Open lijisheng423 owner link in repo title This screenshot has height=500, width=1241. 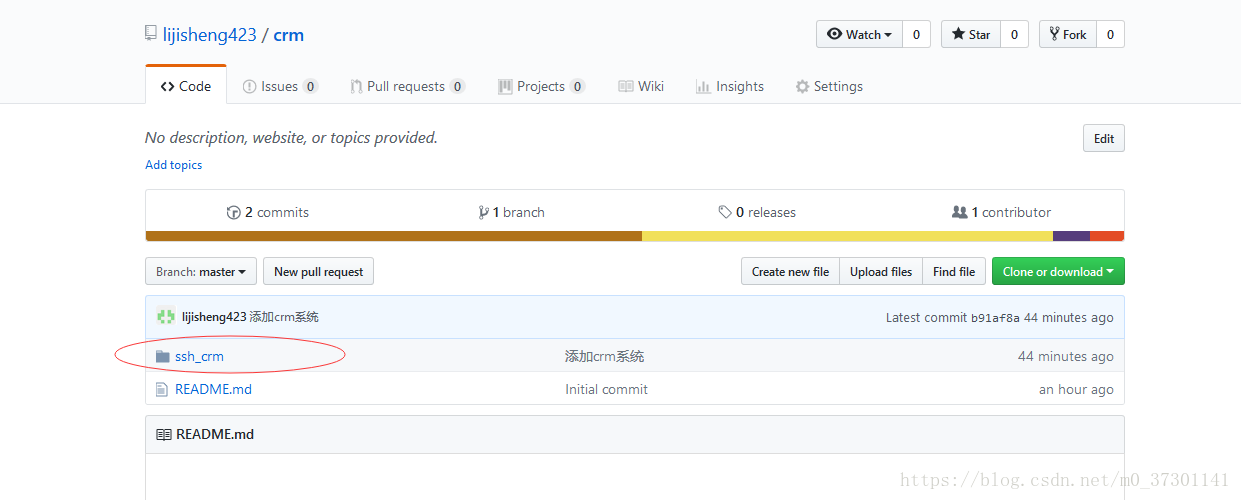[210, 34]
